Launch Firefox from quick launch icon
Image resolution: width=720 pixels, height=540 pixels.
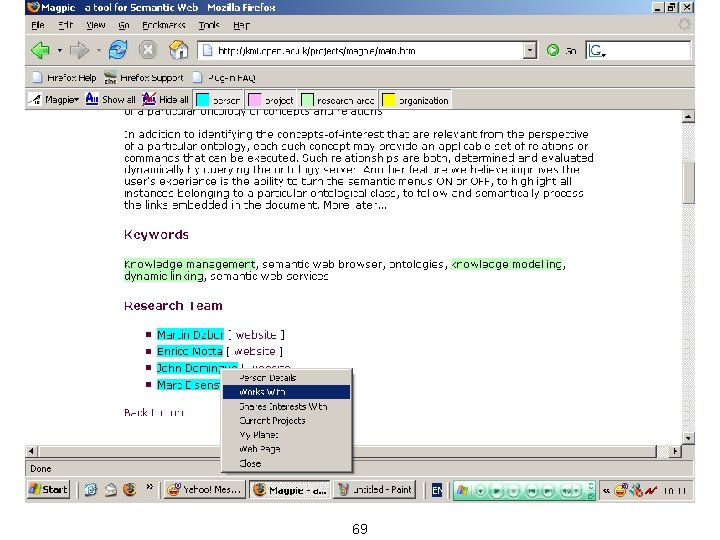tap(129, 489)
